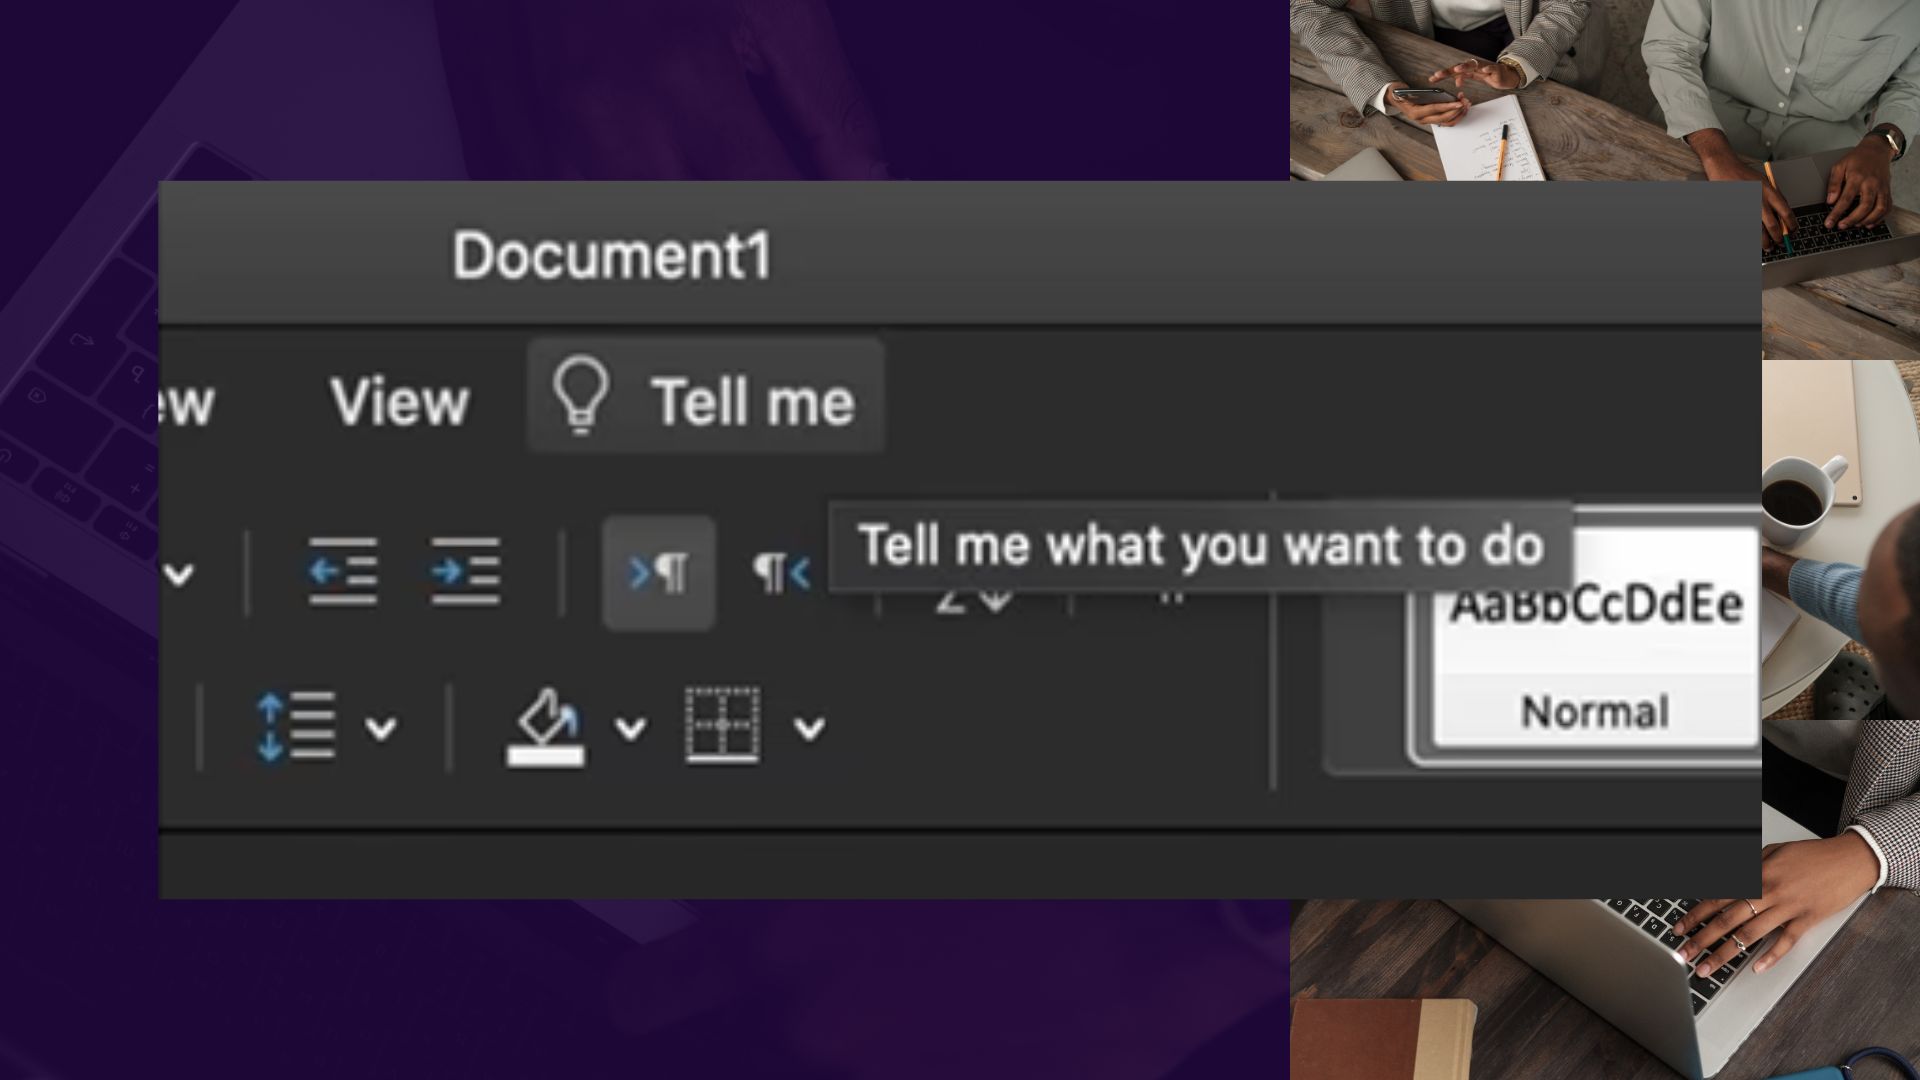This screenshot has width=1920, height=1080.
Task: Open the Borders dropdown arrow
Action: [809, 728]
